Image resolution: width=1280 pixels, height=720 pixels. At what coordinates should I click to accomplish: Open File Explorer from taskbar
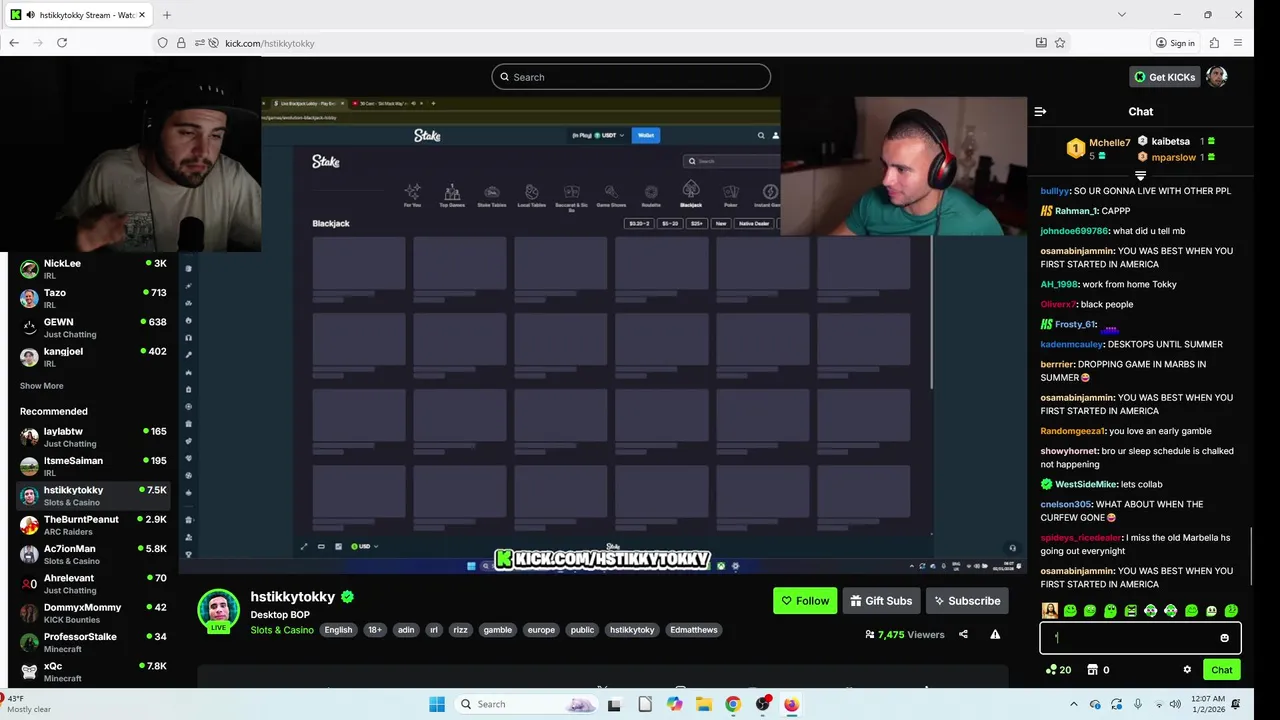704,704
